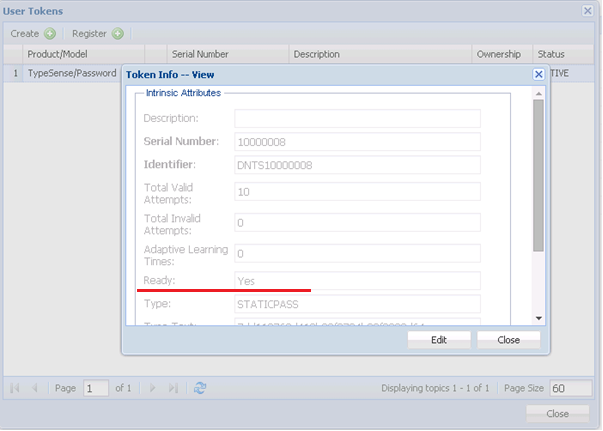
Task: Click the page number field
Action: coord(96,388)
